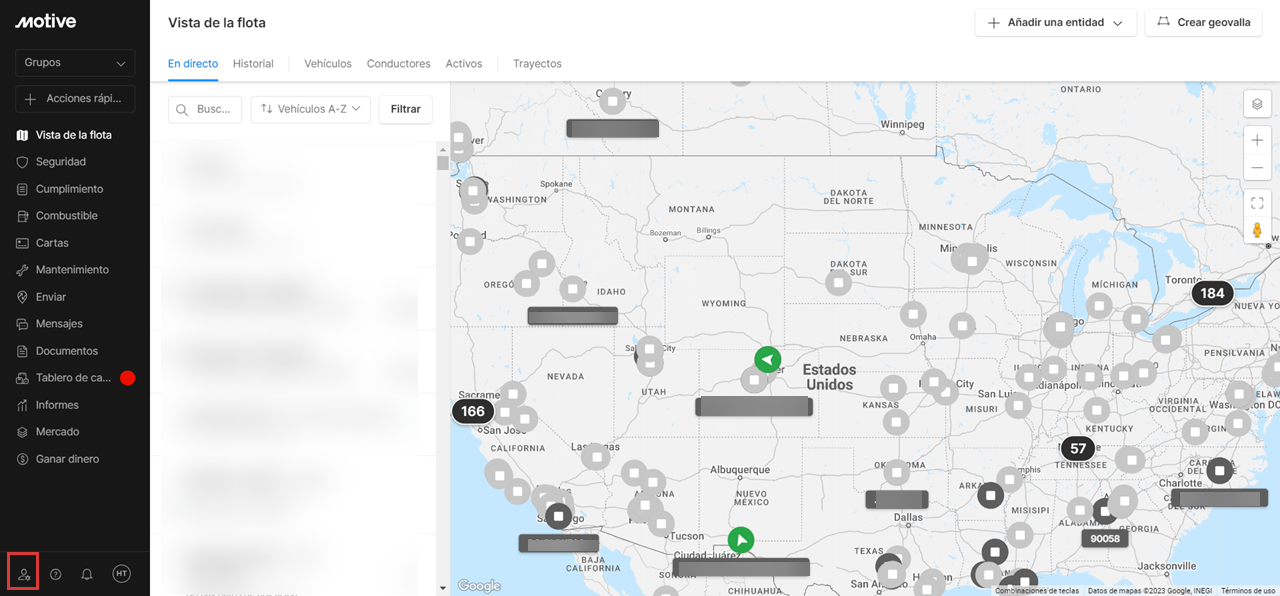Viewport: 1280px width, 596px height.
Task: Expand the Añadir una entidad dropdown
Action: (x=1055, y=23)
